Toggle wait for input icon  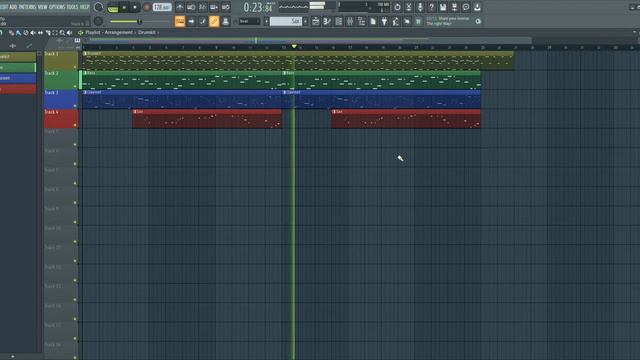[x=191, y=7]
